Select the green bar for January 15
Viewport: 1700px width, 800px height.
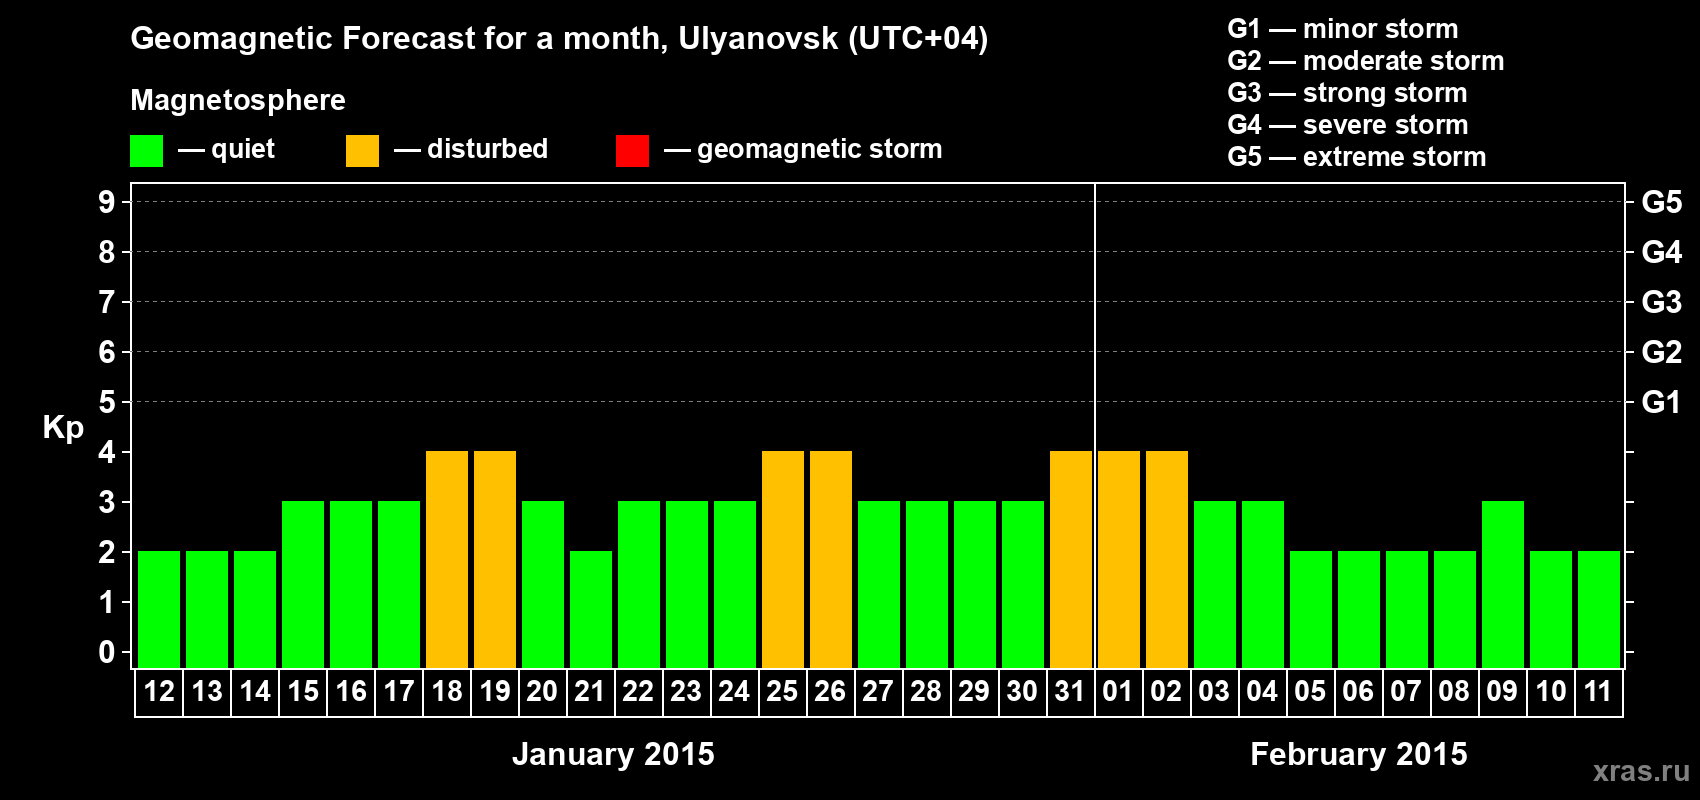pos(303,584)
